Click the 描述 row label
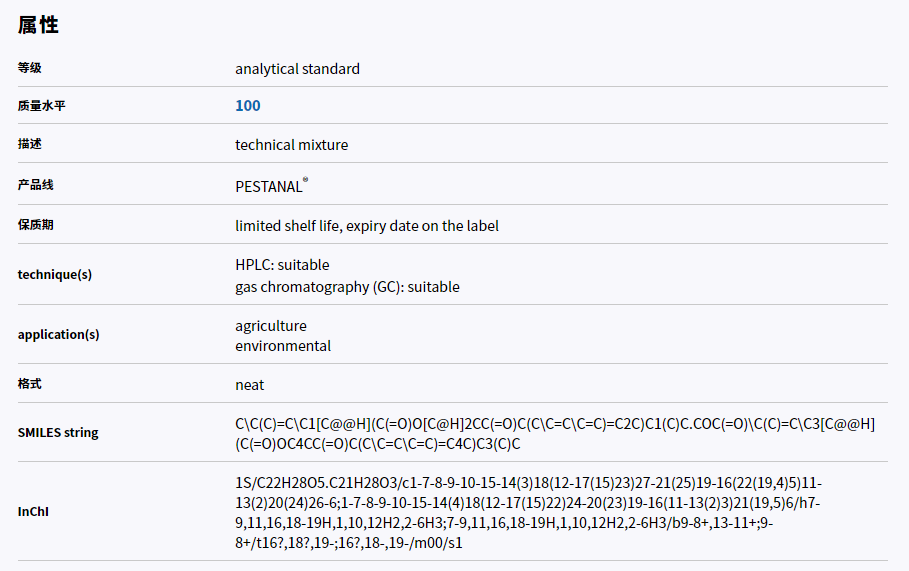Screen dimensions: 909x571 tap(30, 144)
